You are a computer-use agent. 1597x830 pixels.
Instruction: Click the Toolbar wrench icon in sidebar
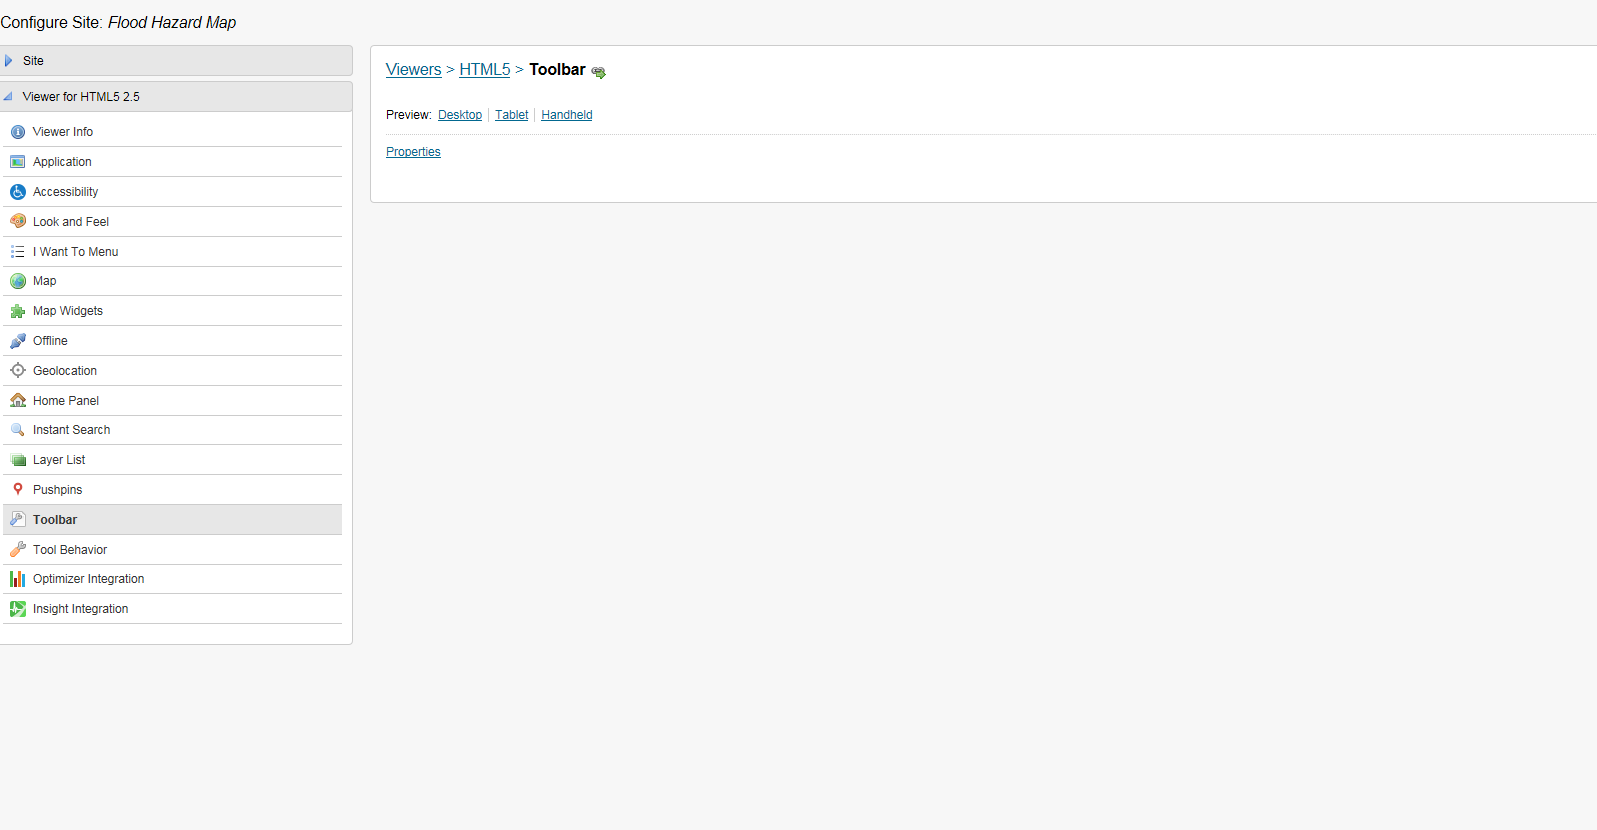coord(18,519)
